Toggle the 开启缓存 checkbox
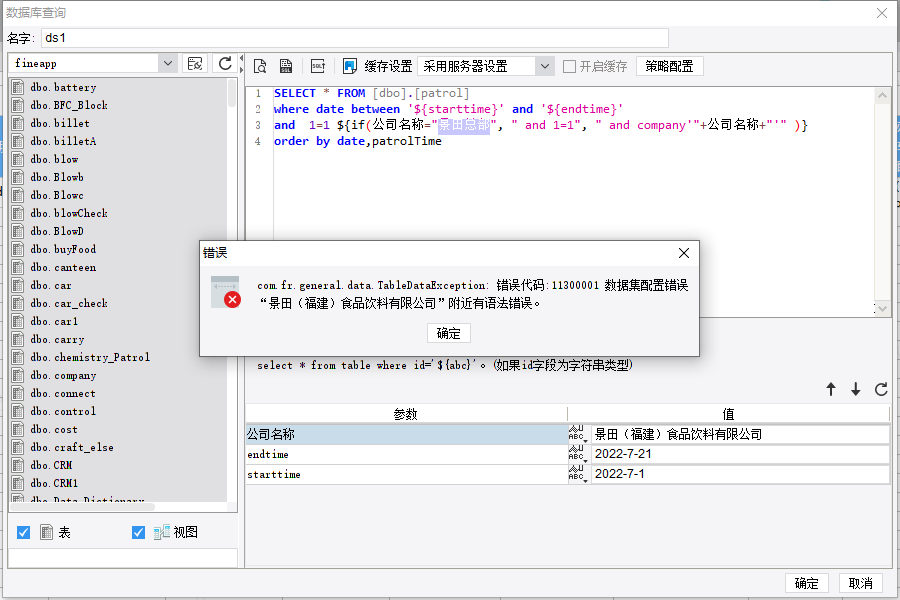This screenshot has height=600, width=900. click(x=570, y=66)
